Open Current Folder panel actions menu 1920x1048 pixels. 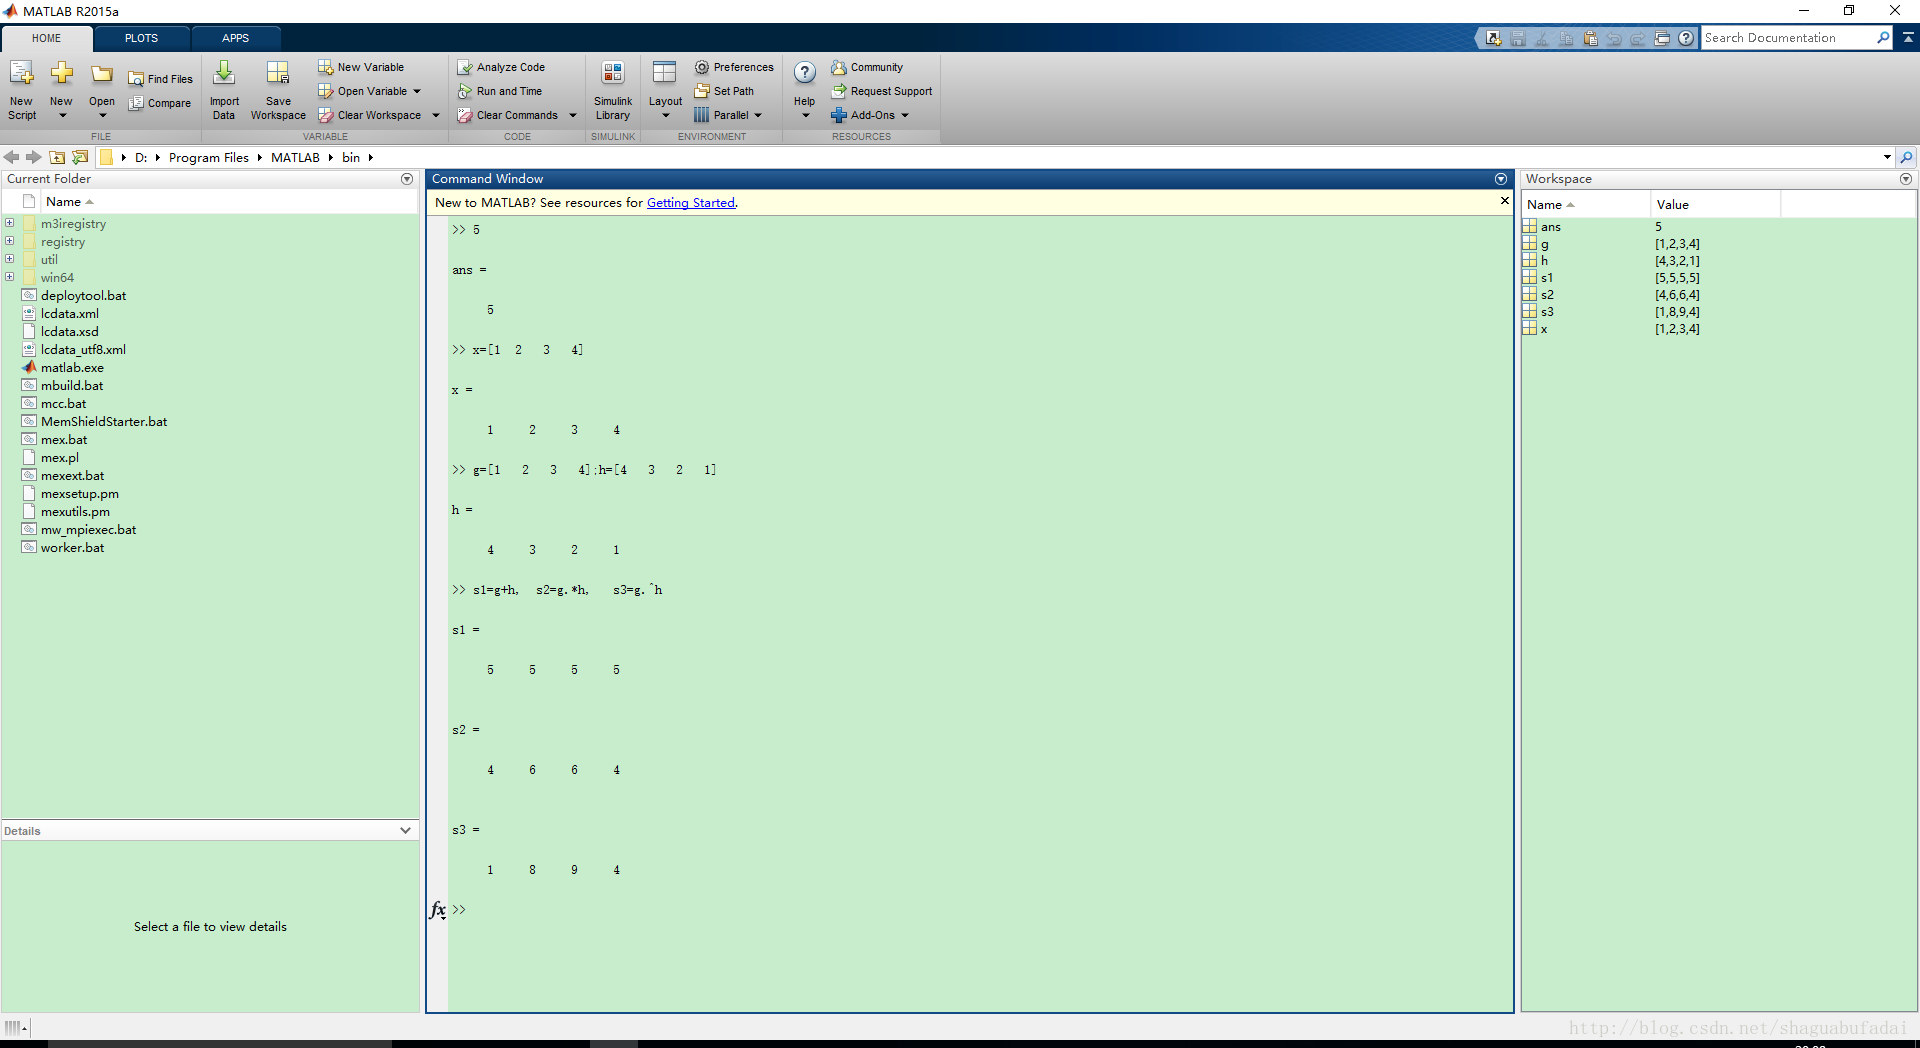click(407, 179)
